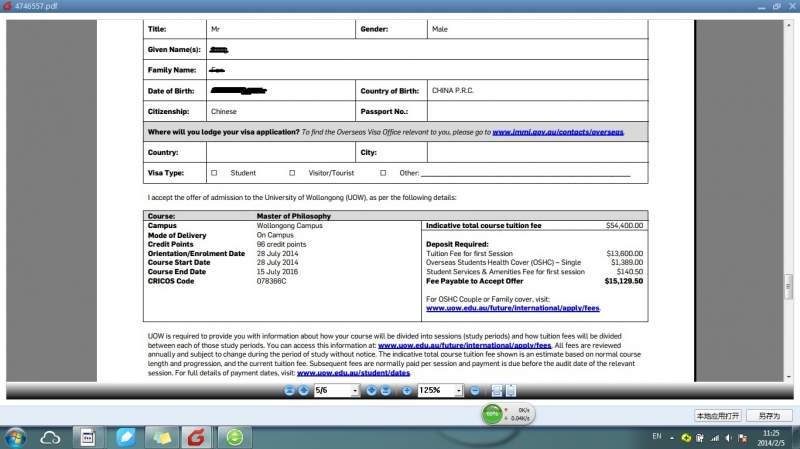Click the 'Wollongong Campus' value

point(289,226)
